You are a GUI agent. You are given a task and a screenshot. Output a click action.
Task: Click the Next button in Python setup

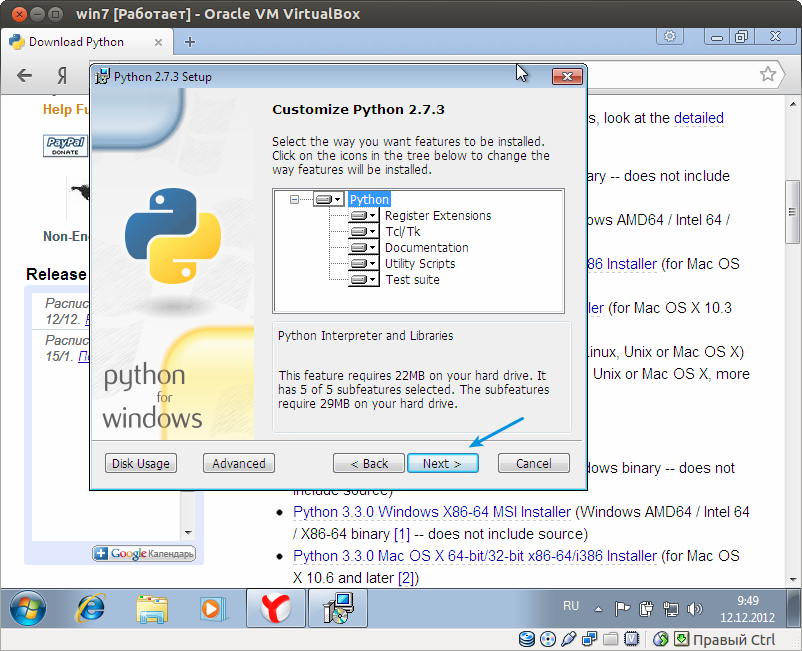tap(442, 463)
